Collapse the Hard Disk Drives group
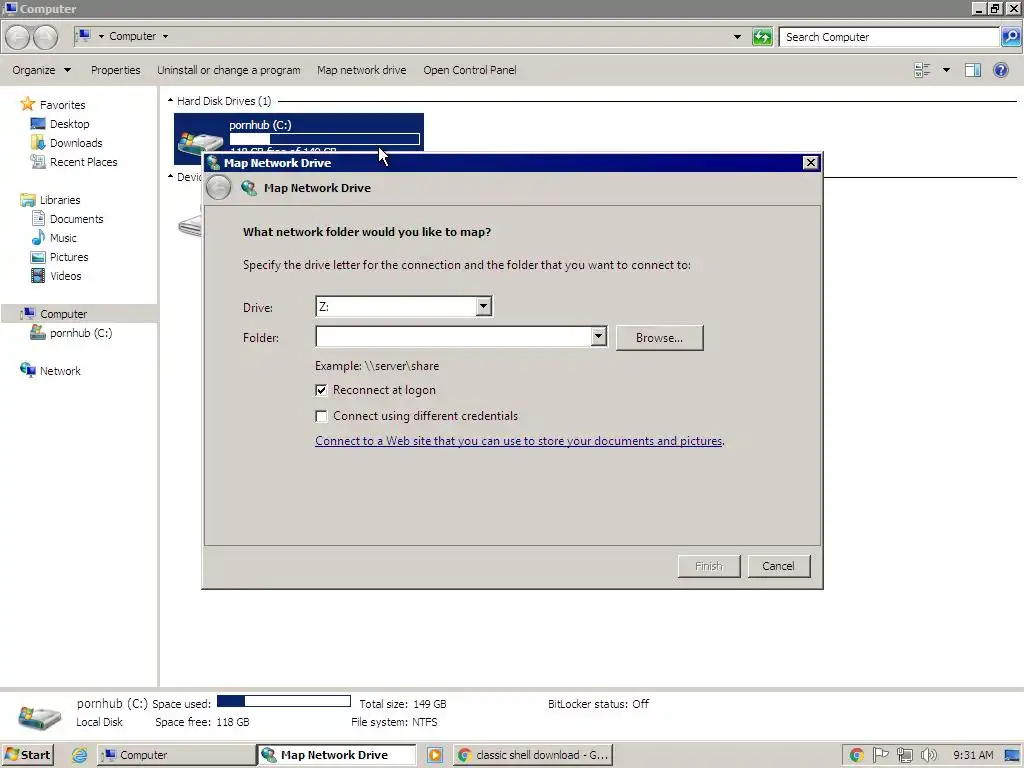This screenshot has height=768, width=1024. click(x=170, y=101)
